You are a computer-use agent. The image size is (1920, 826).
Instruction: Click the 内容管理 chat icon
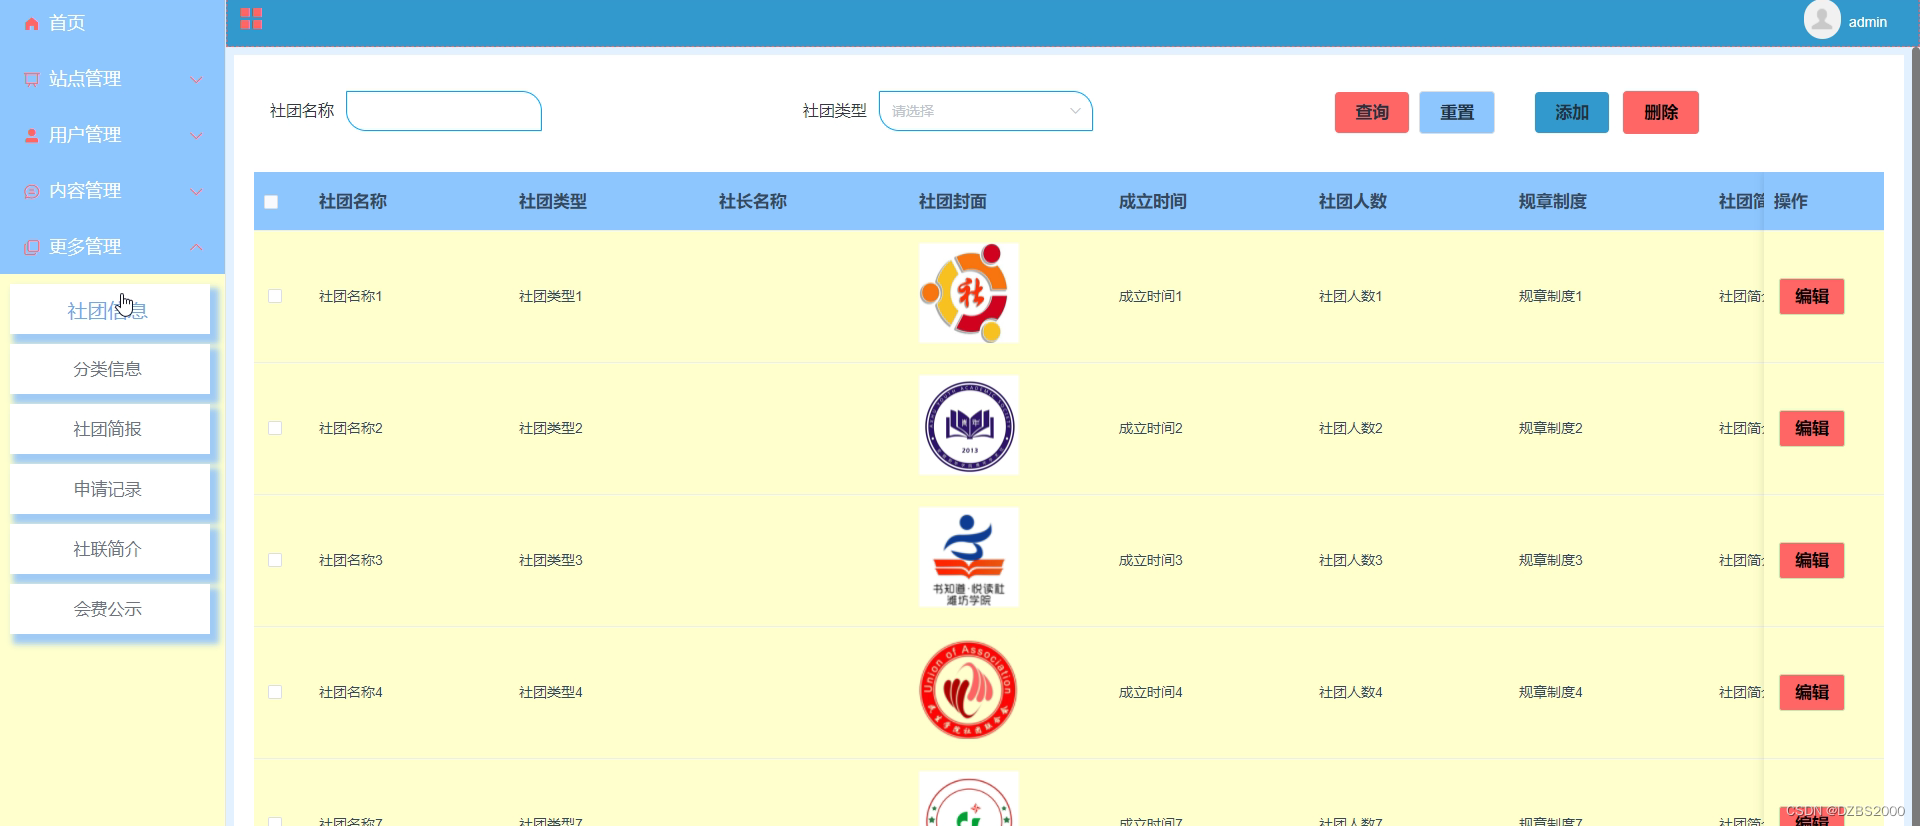[32, 191]
